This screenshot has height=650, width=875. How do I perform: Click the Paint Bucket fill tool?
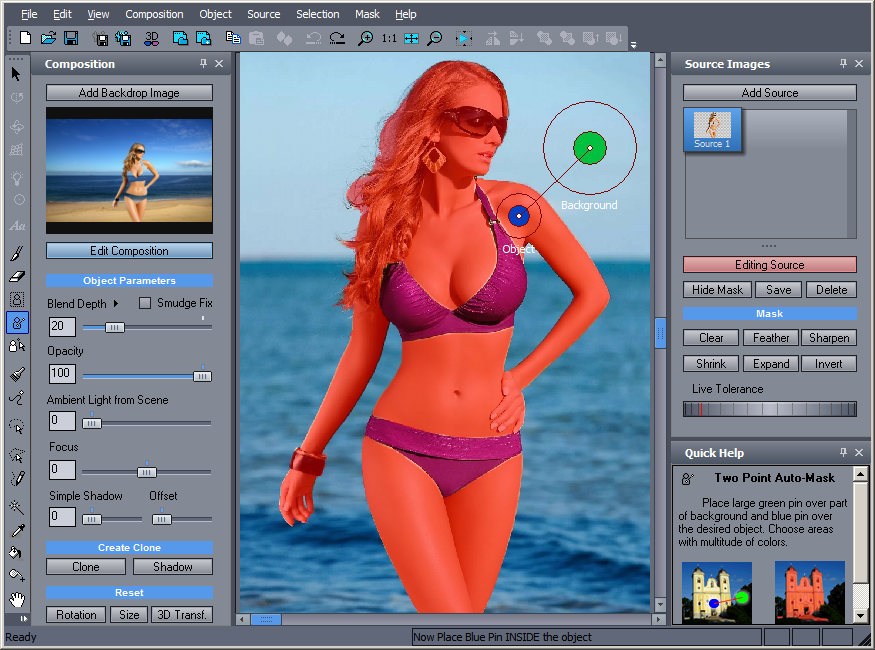17,553
